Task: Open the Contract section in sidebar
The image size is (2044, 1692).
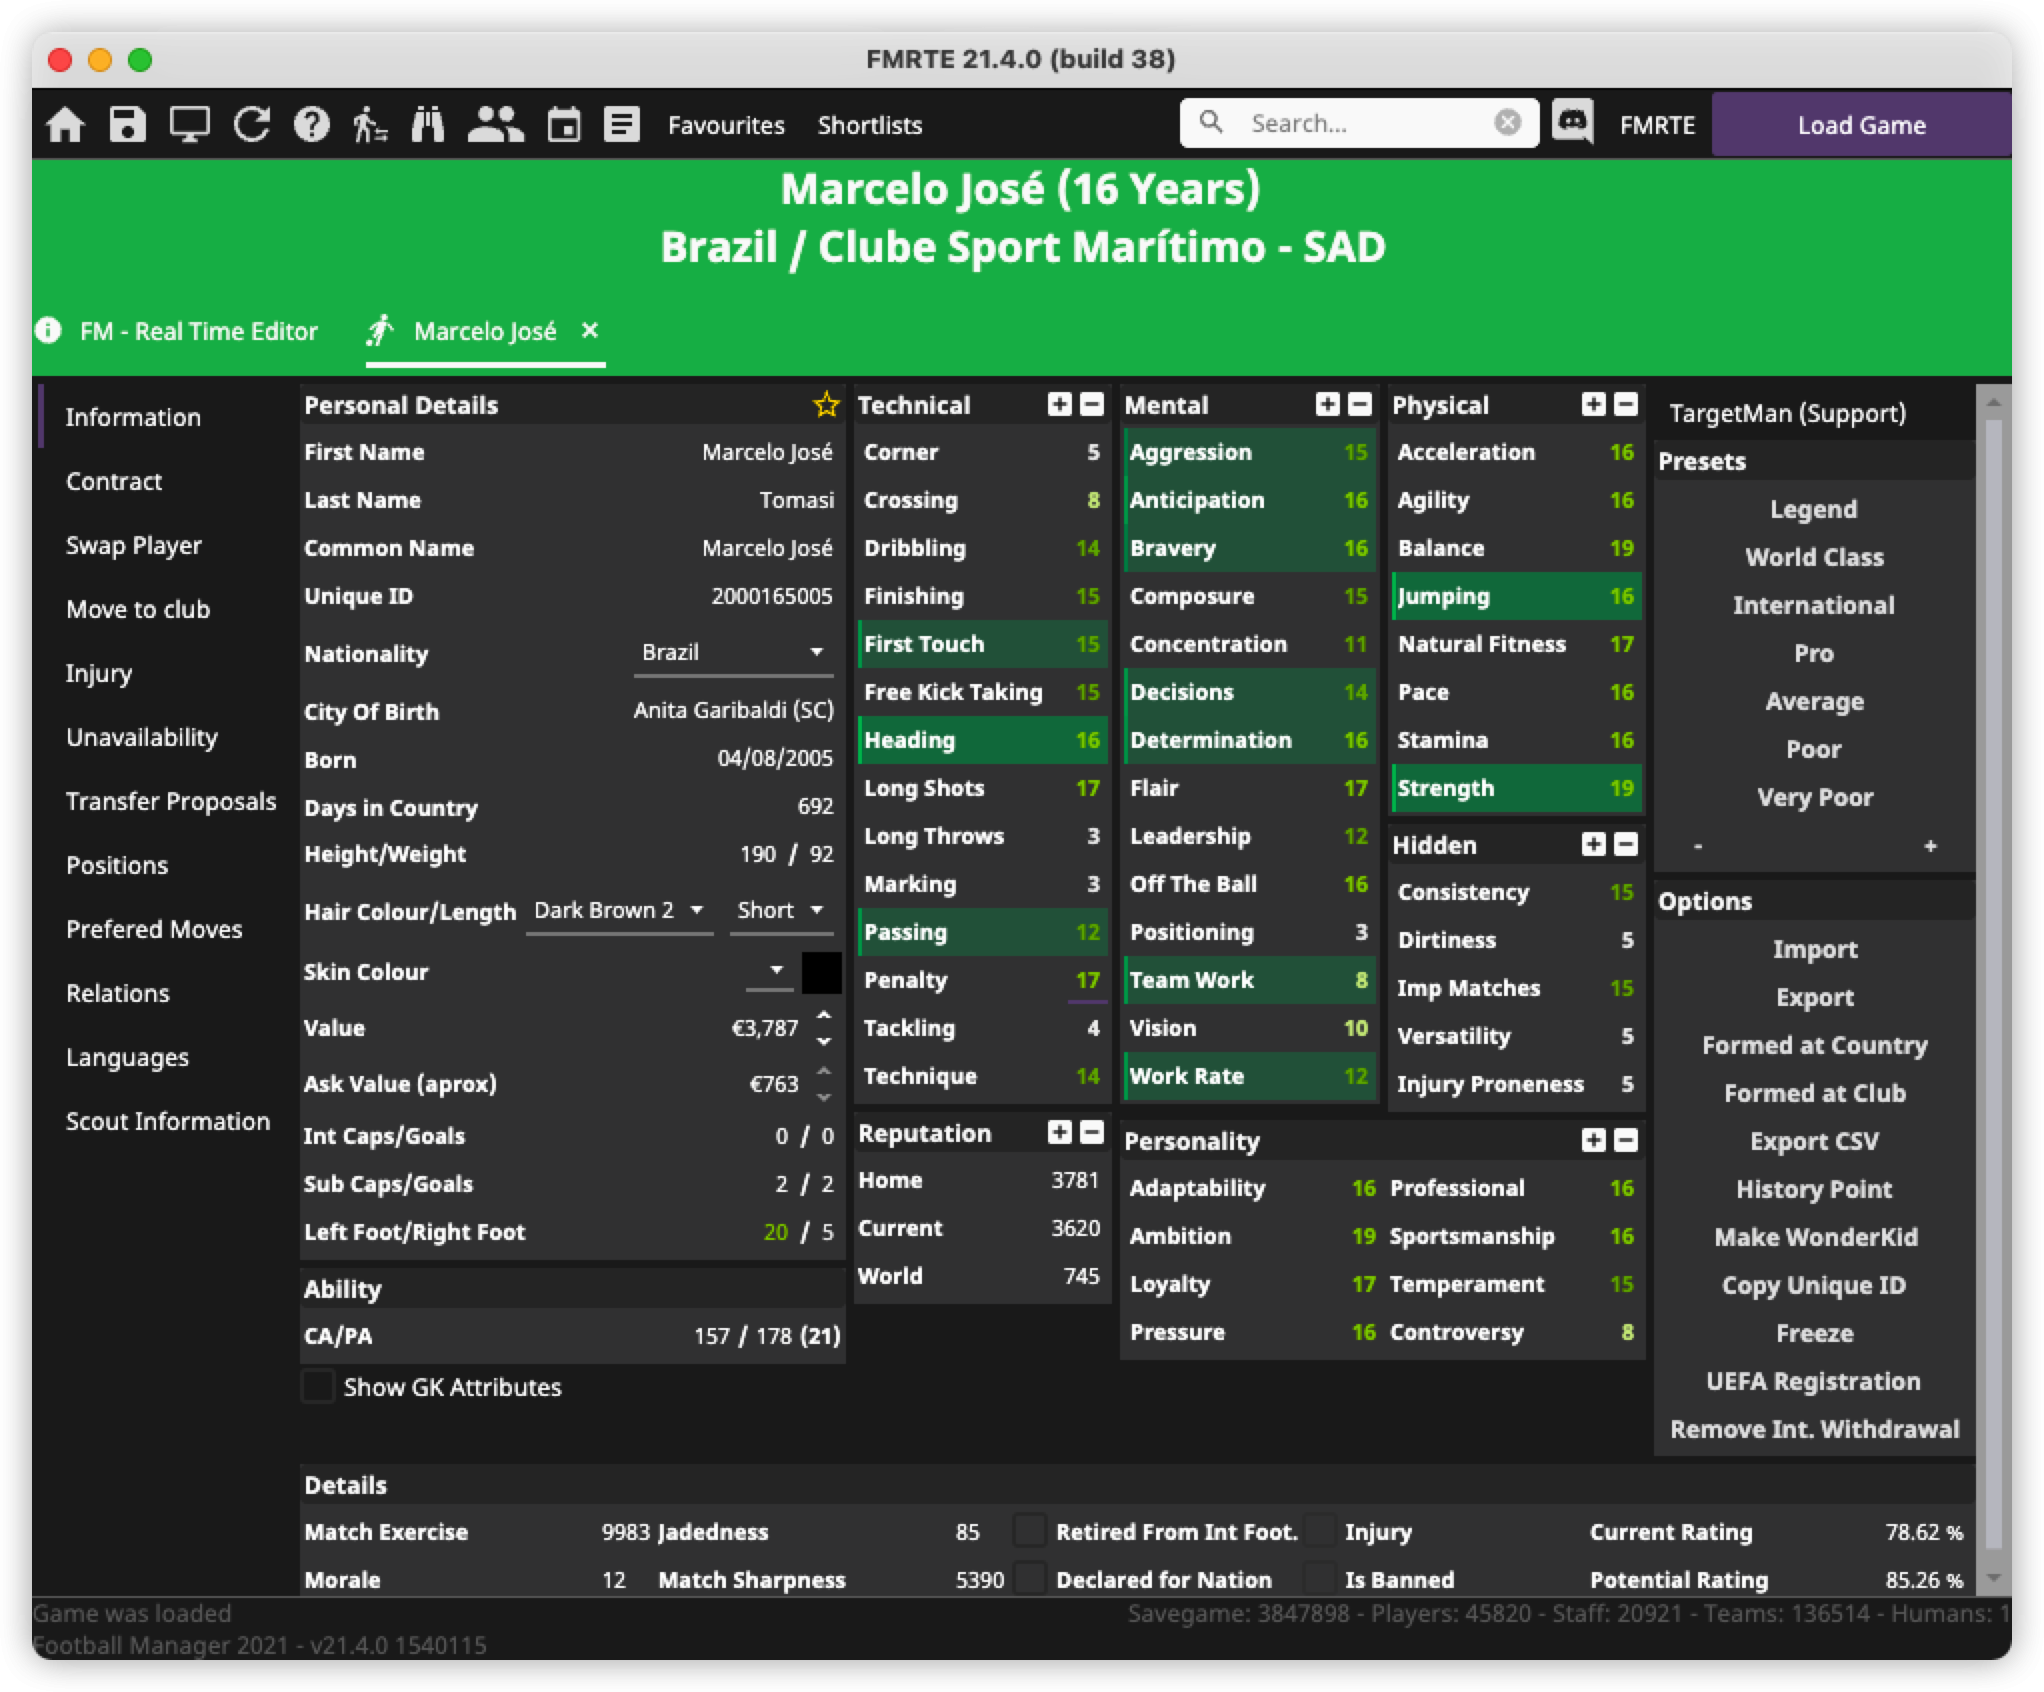Action: [x=114, y=481]
